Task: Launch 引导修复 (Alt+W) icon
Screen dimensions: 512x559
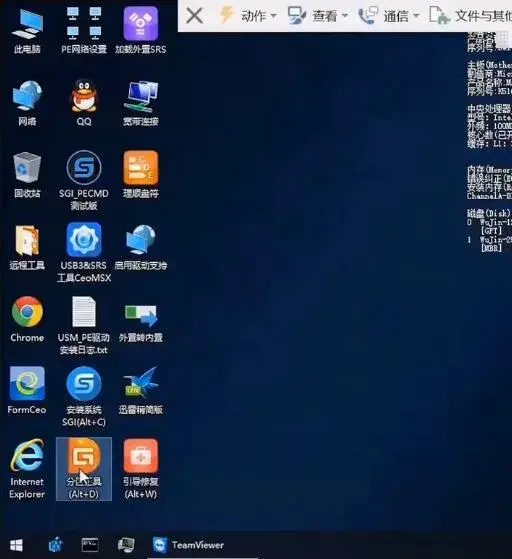Action: coord(140,469)
